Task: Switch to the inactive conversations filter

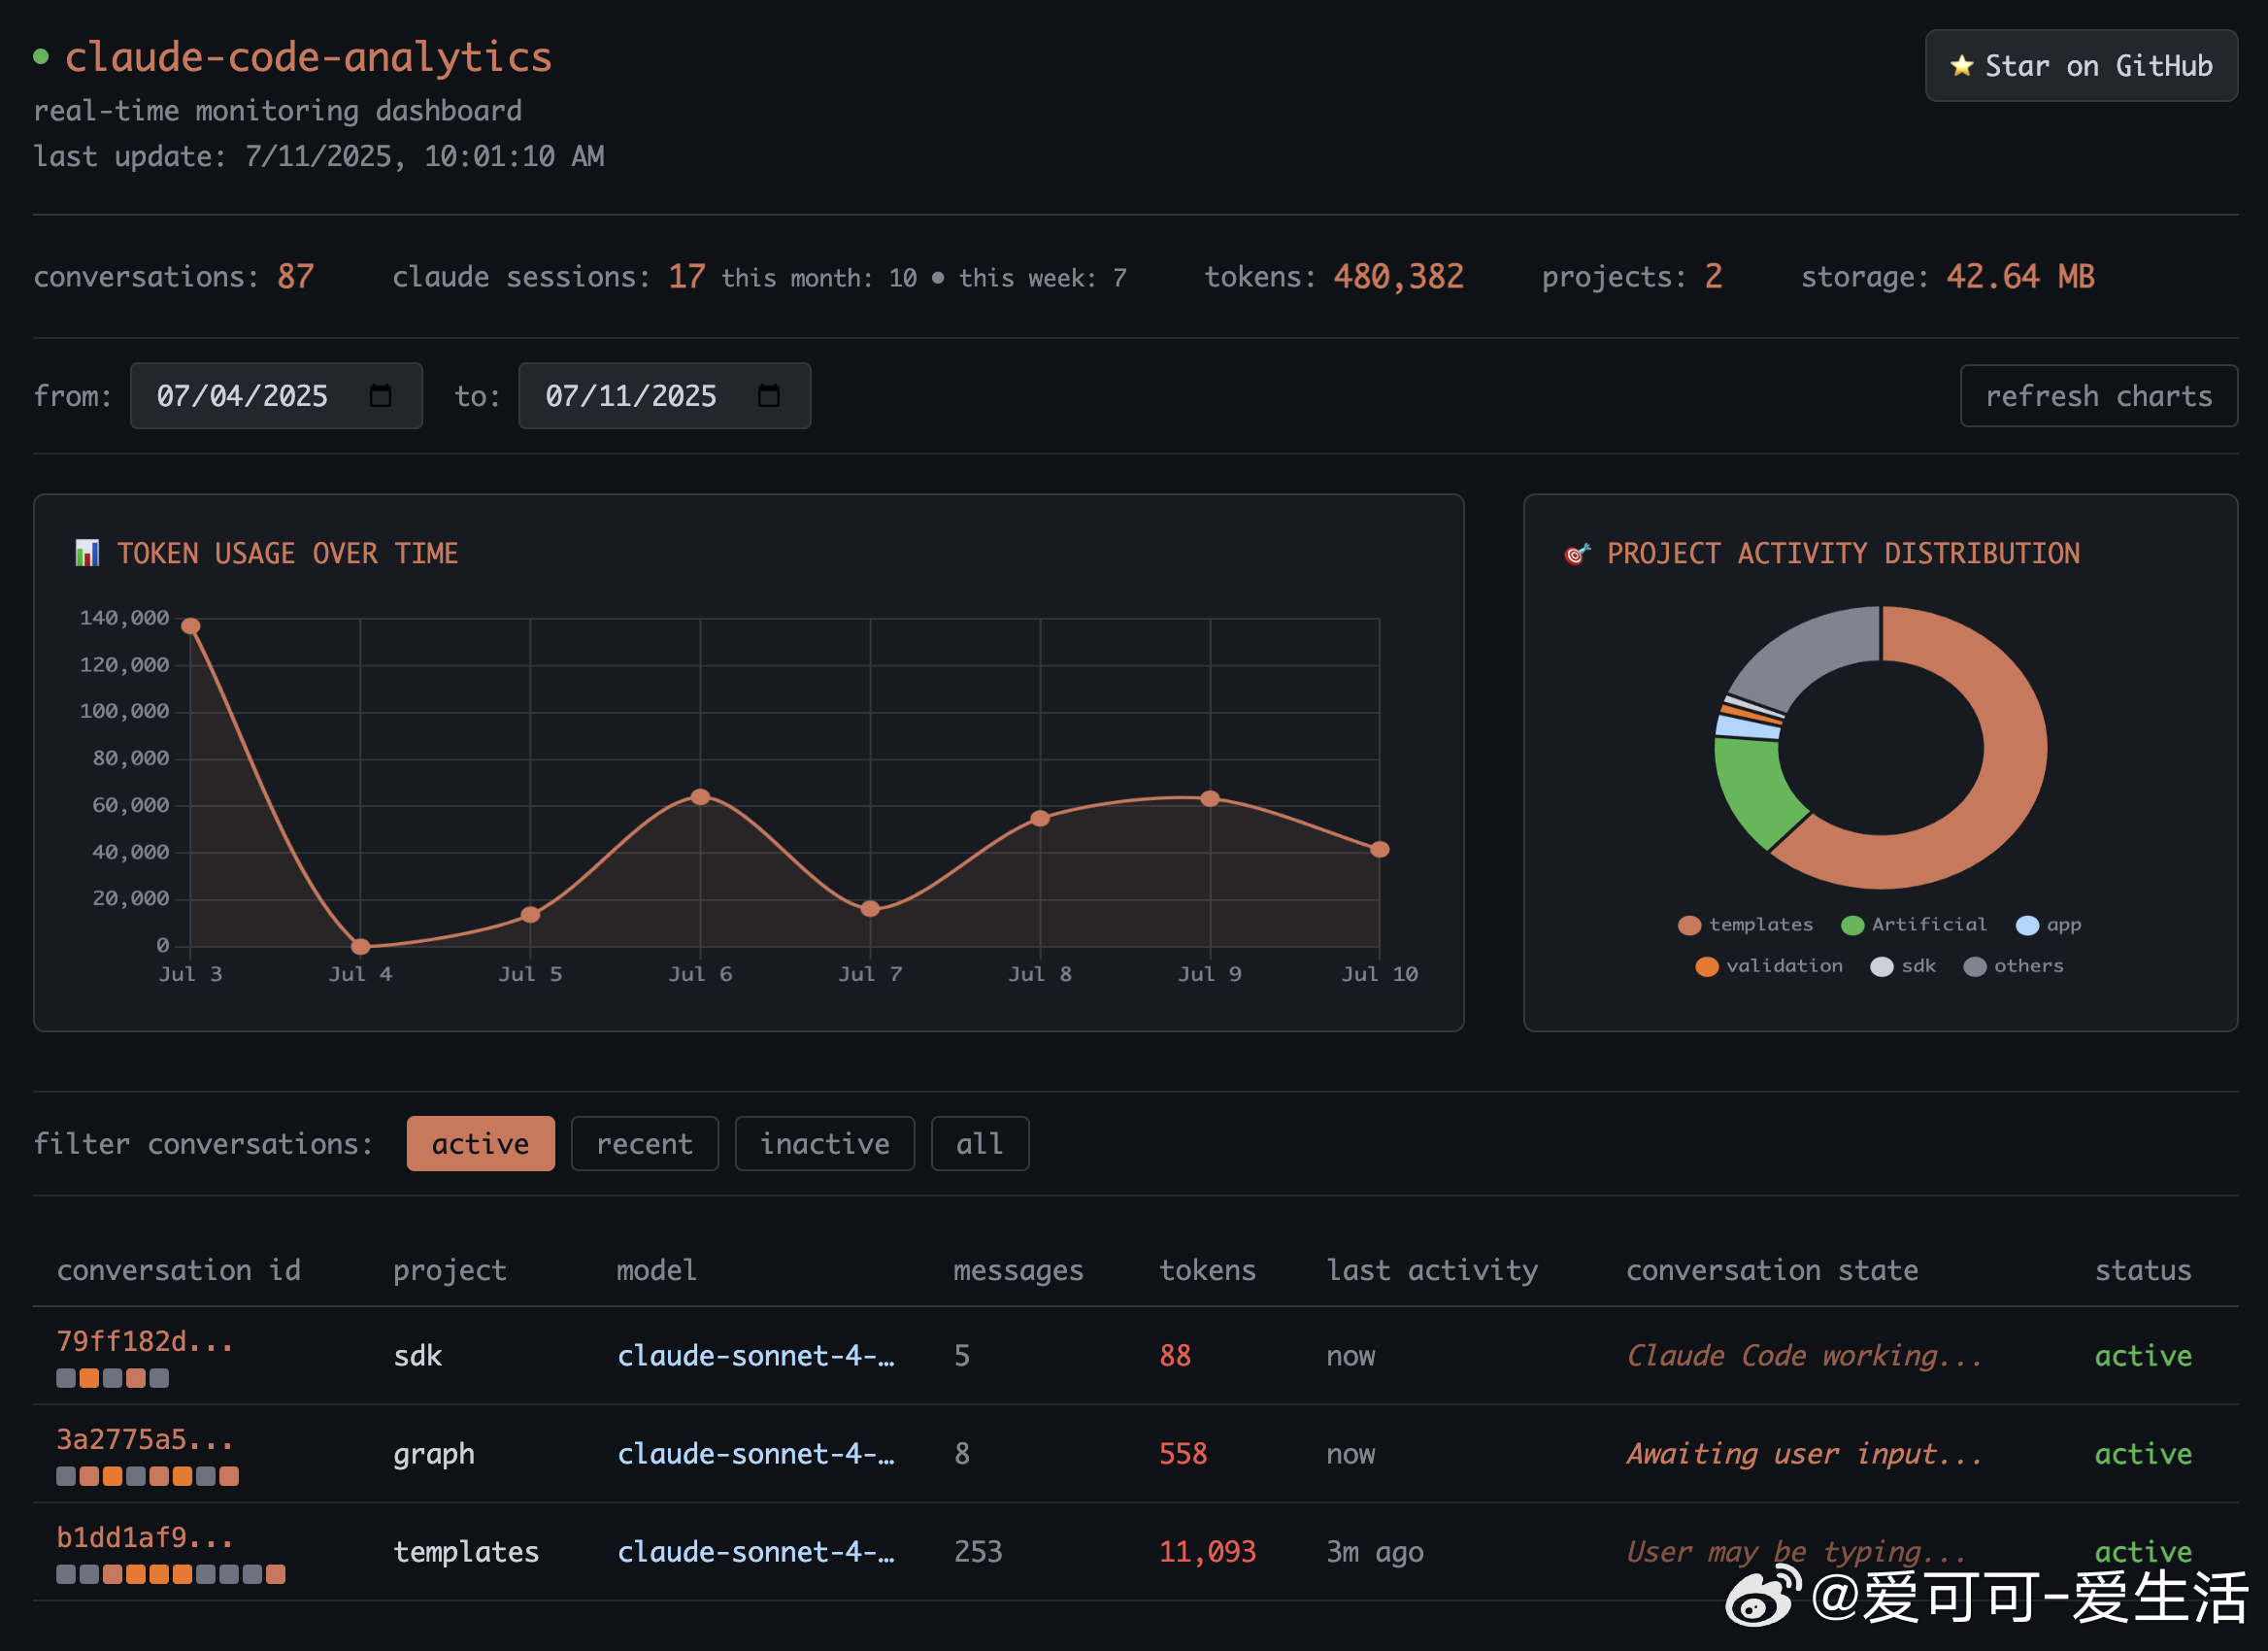Action: [x=824, y=1143]
